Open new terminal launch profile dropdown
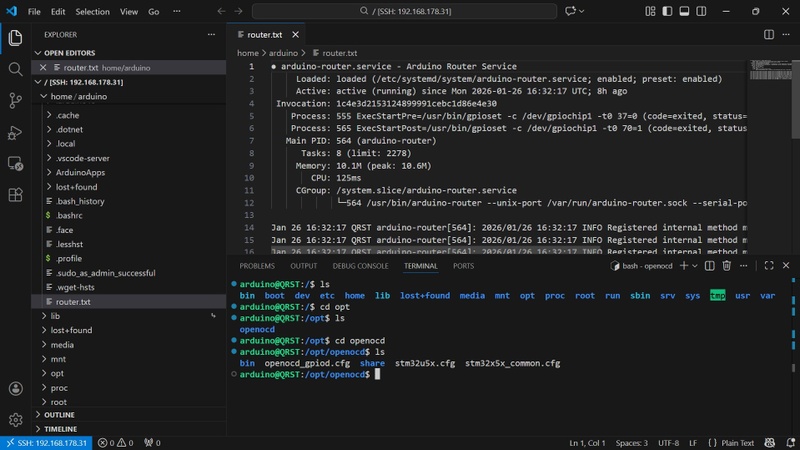The height and width of the screenshot is (450, 800). coord(696,266)
